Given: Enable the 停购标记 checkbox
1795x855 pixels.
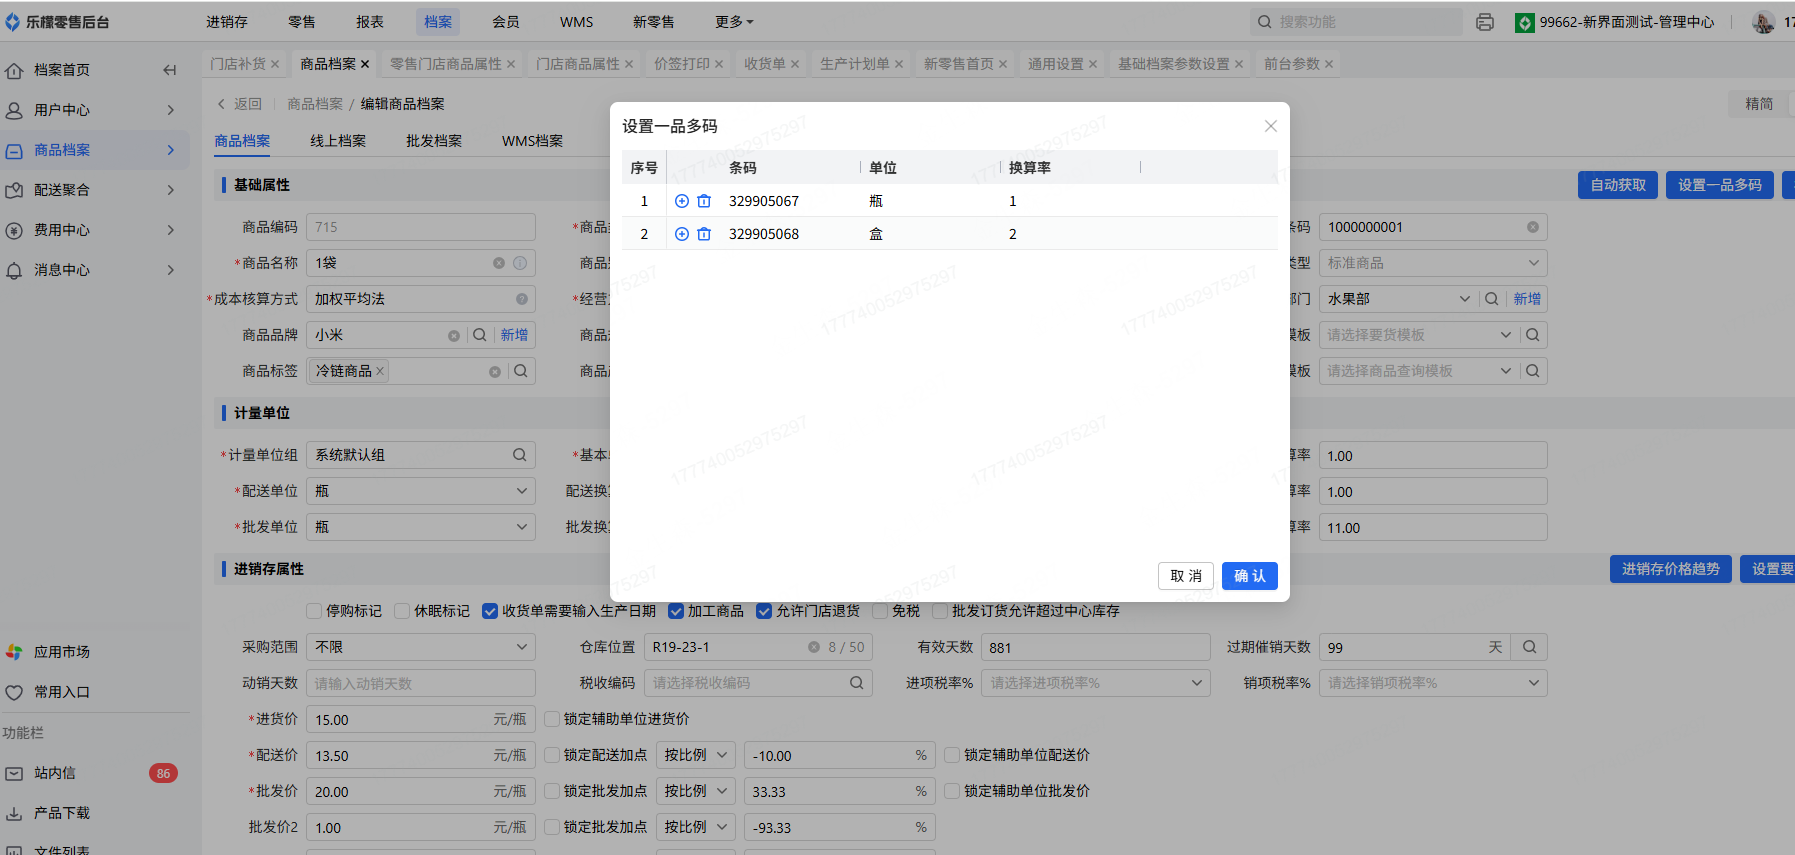Looking at the screenshot, I should click(314, 611).
